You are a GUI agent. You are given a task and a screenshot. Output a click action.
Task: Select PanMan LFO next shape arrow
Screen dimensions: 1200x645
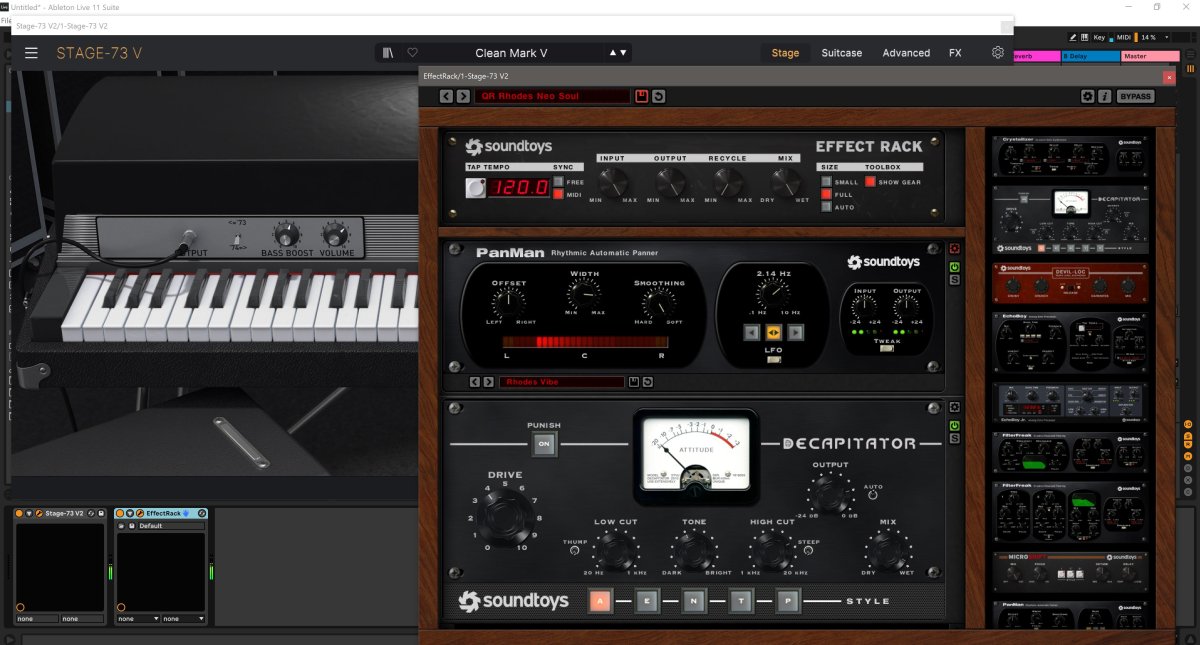click(795, 332)
